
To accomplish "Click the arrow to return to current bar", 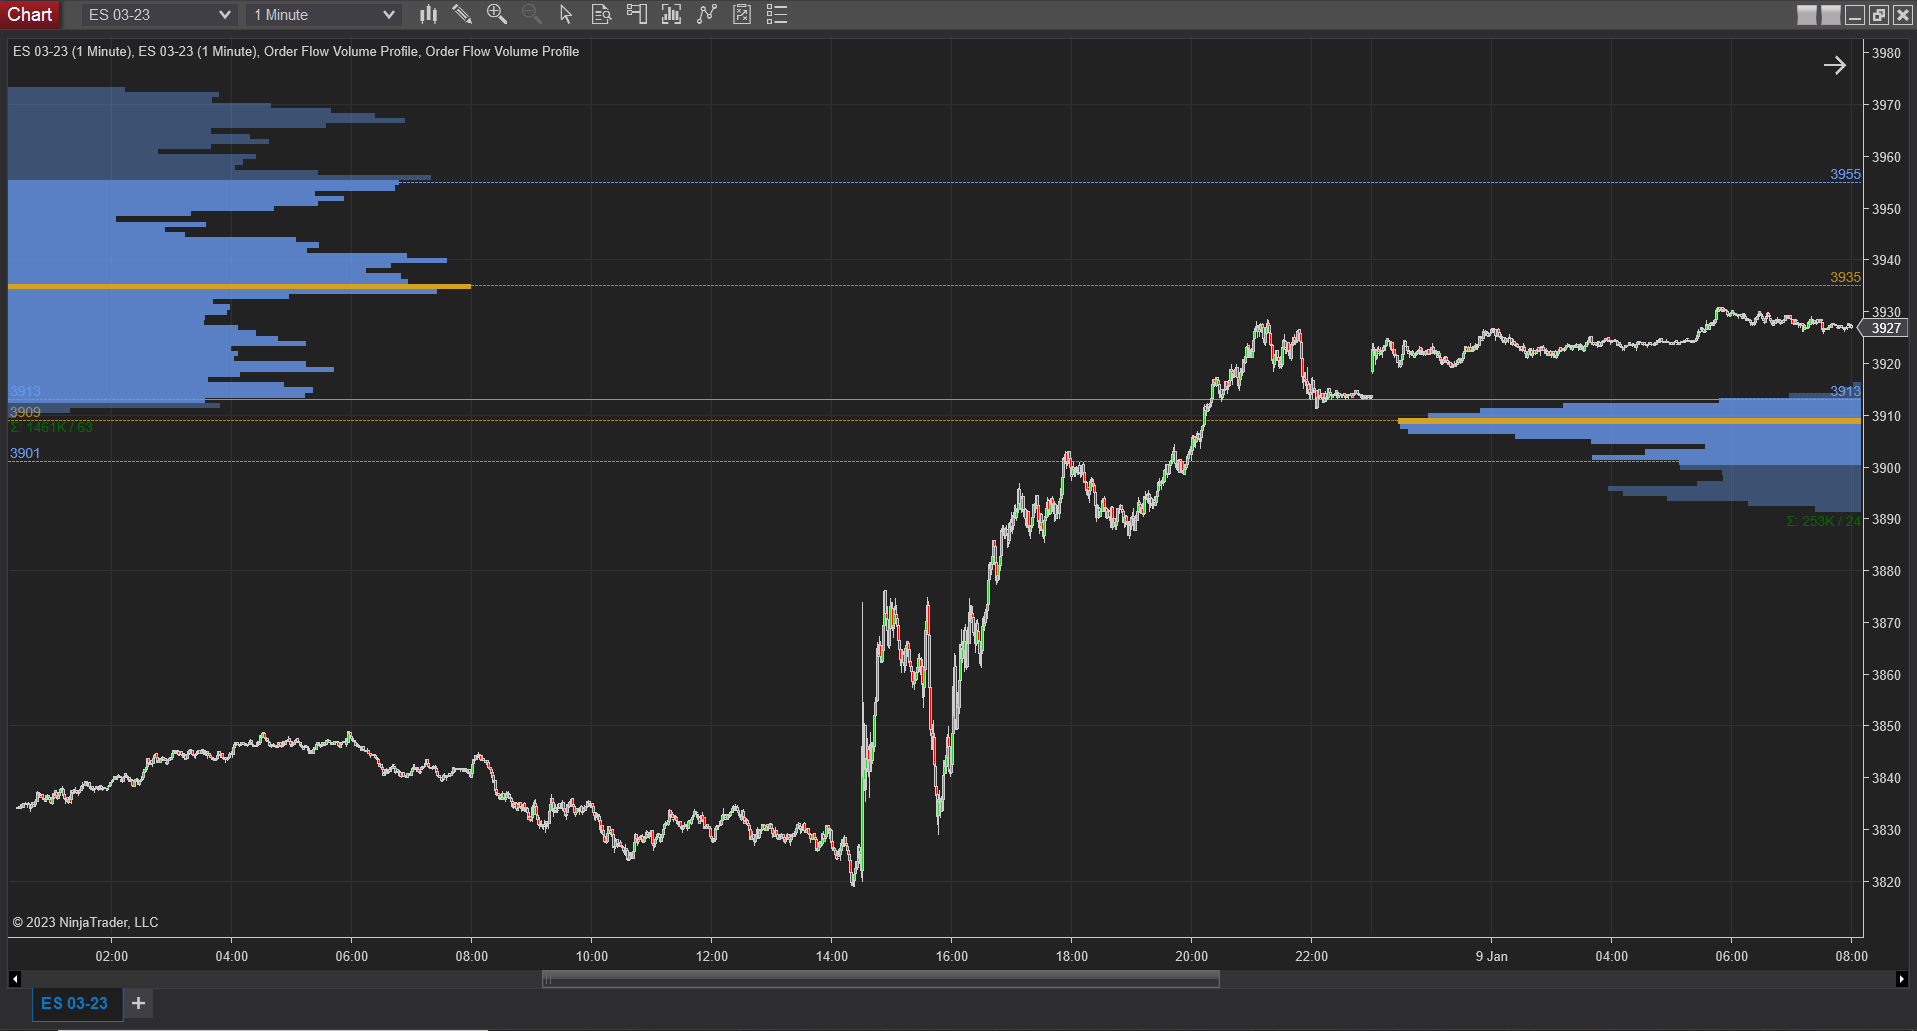I will (1835, 65).
